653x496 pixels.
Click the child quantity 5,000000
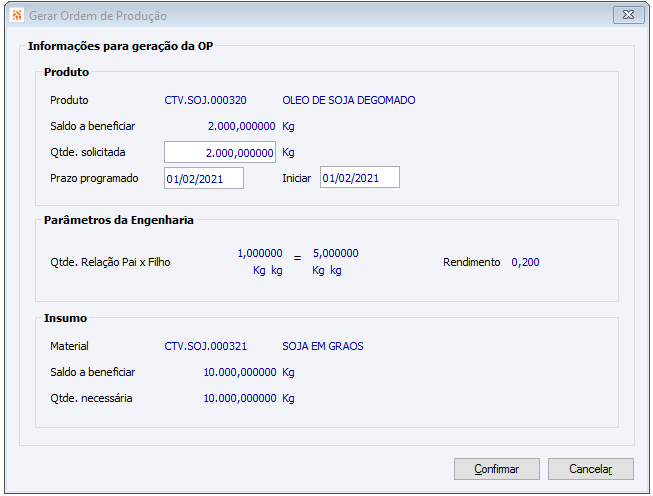coord(336,253)
